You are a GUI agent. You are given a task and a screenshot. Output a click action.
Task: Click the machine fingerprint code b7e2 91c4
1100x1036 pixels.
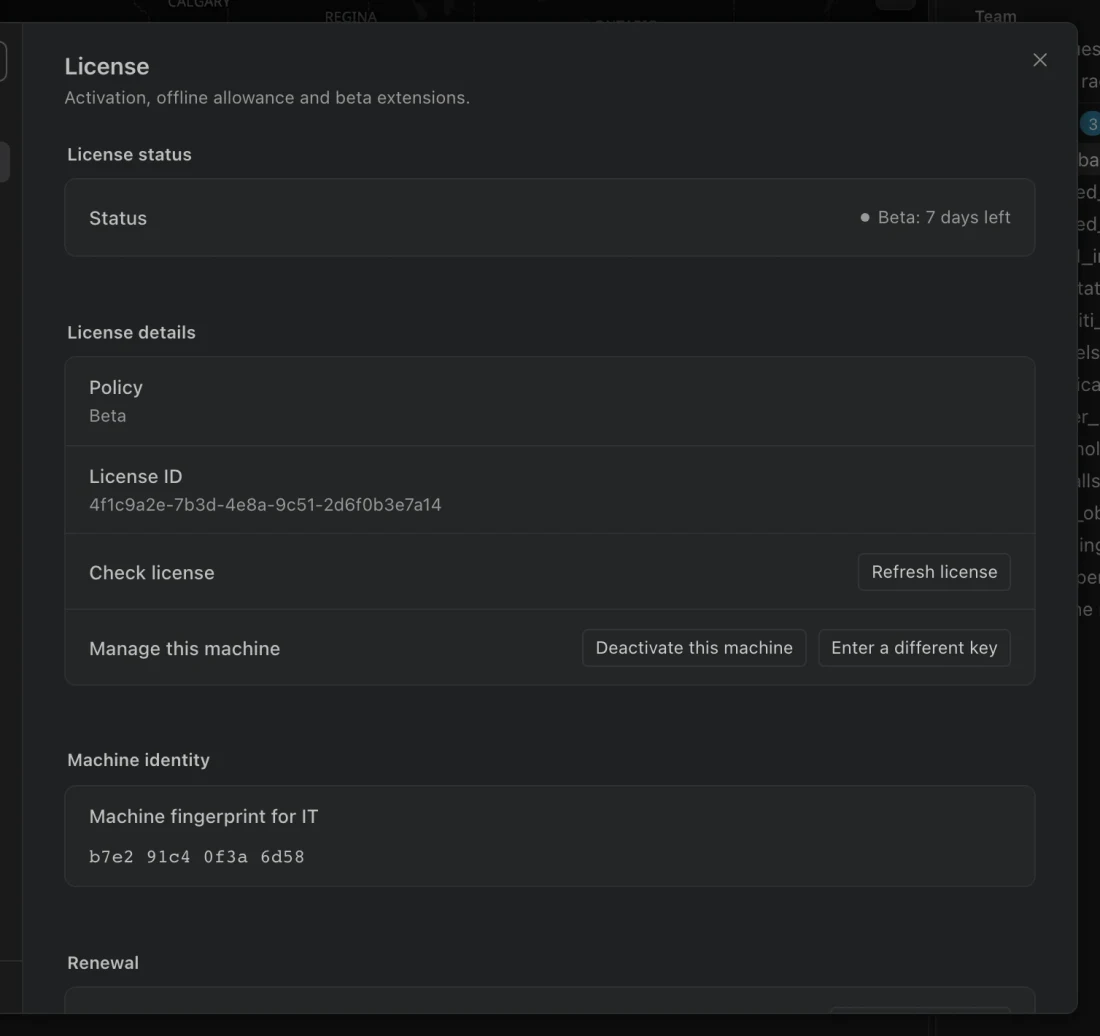(196, 856)
